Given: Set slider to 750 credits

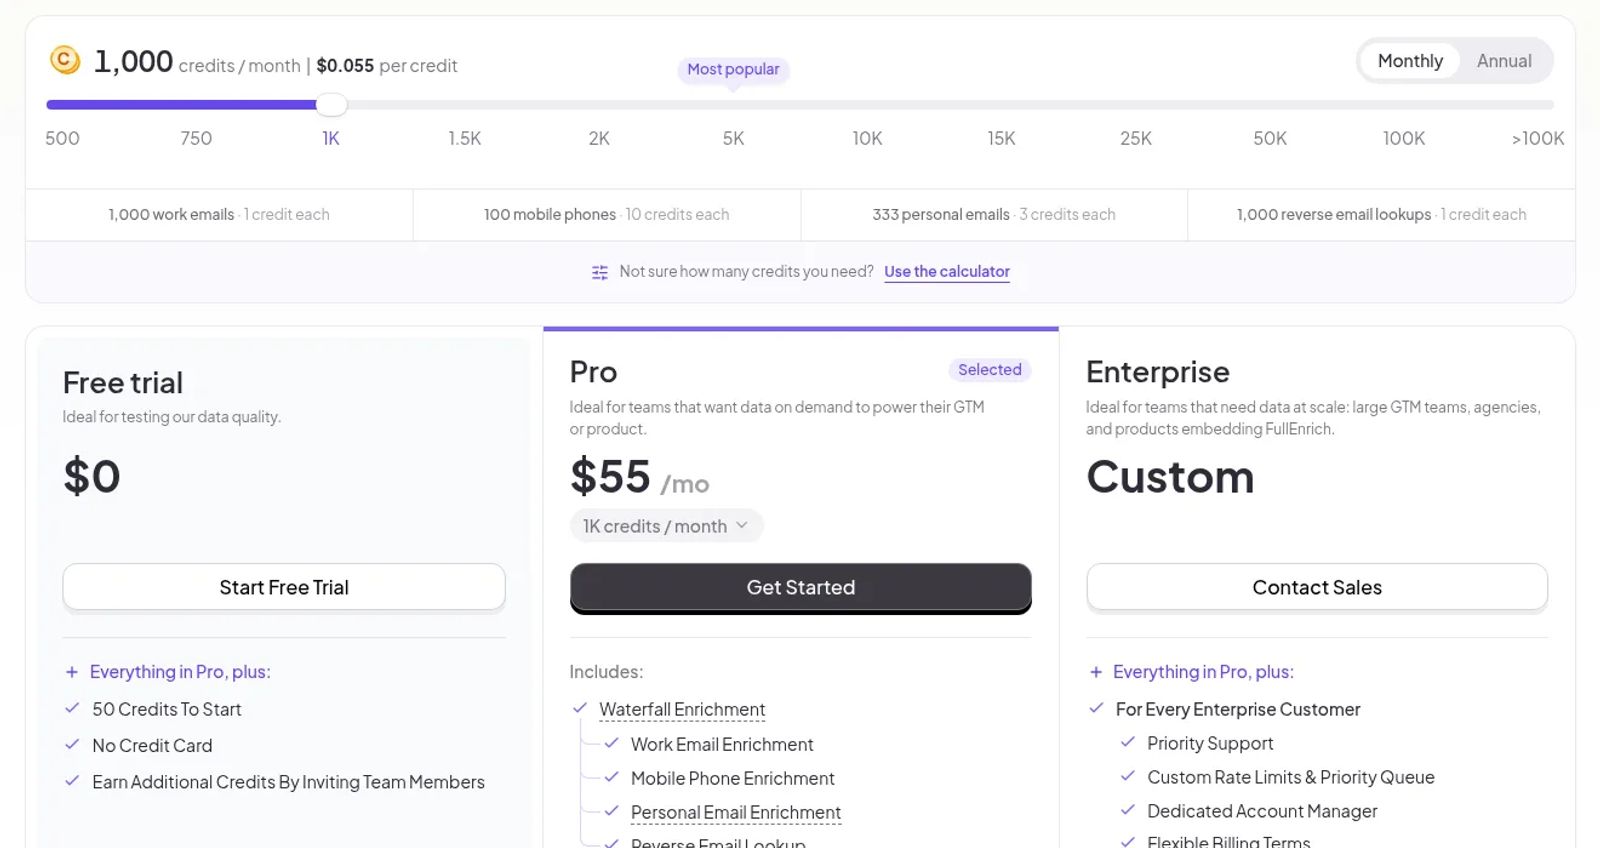Looking at the screenshot, I should tap(196, 138).
